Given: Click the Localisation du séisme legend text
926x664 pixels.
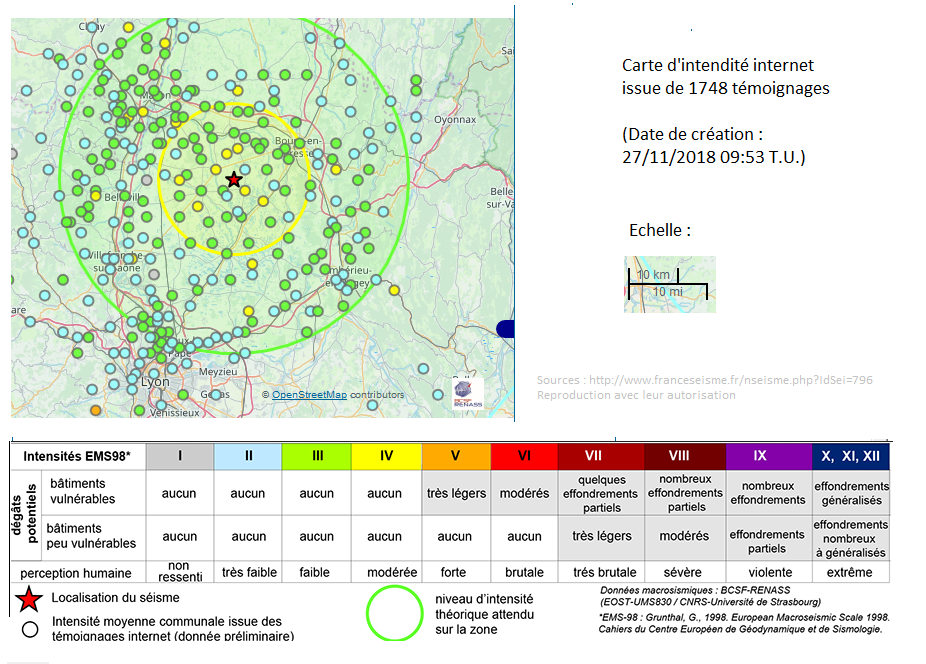Looking at the screenshot, I should [x=115, y=598].
